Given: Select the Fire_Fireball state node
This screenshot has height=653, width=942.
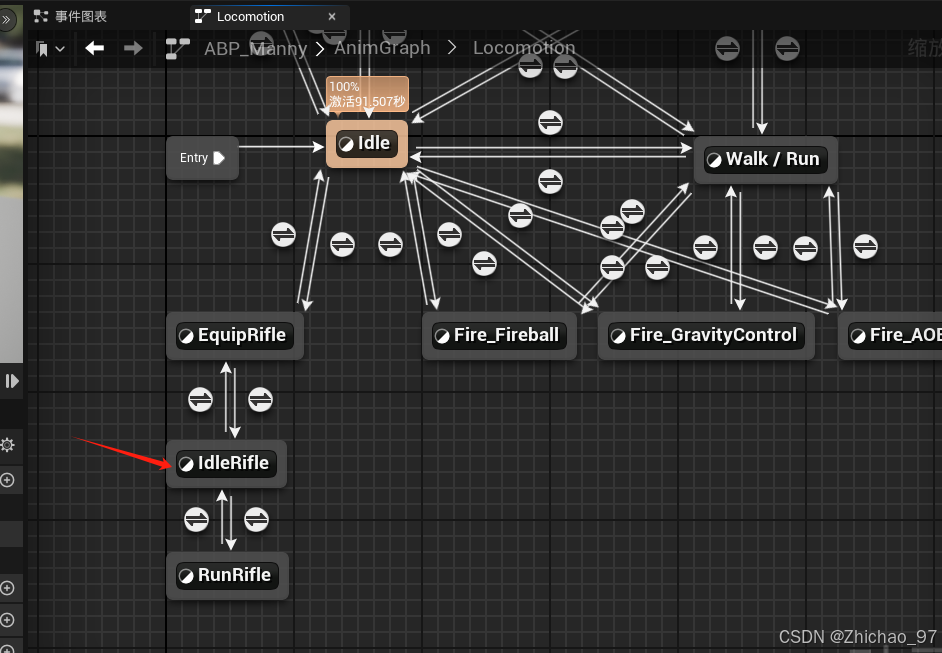Looking at the screenshot, I should 499,335.
